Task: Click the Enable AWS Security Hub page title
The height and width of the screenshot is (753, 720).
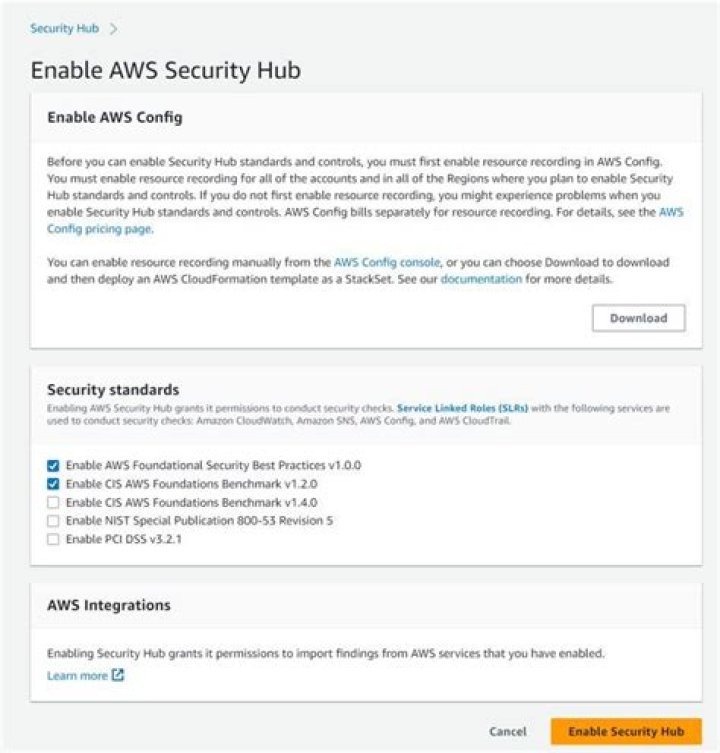Action: point(166,70)
